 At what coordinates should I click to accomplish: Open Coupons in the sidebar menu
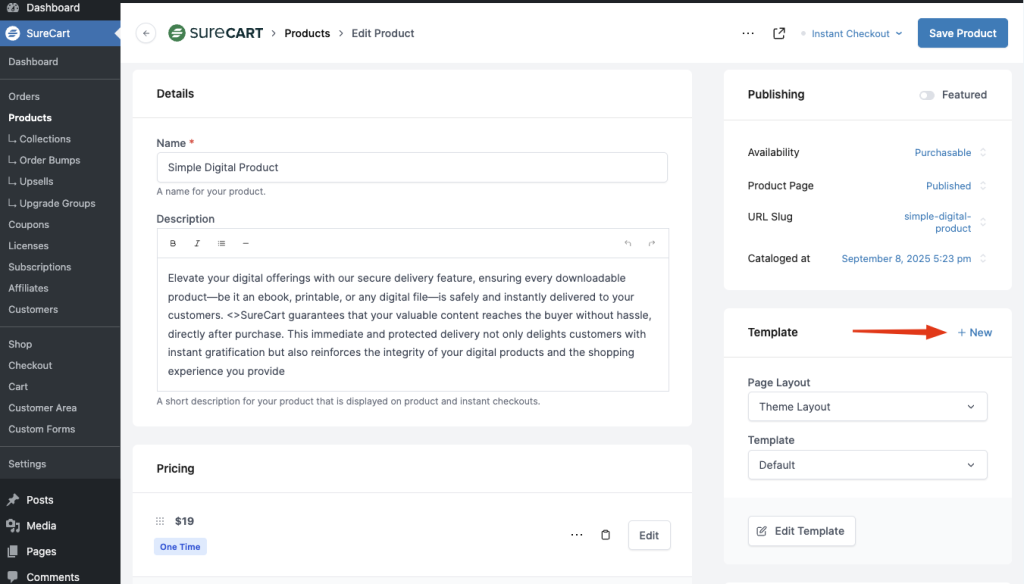28,224
